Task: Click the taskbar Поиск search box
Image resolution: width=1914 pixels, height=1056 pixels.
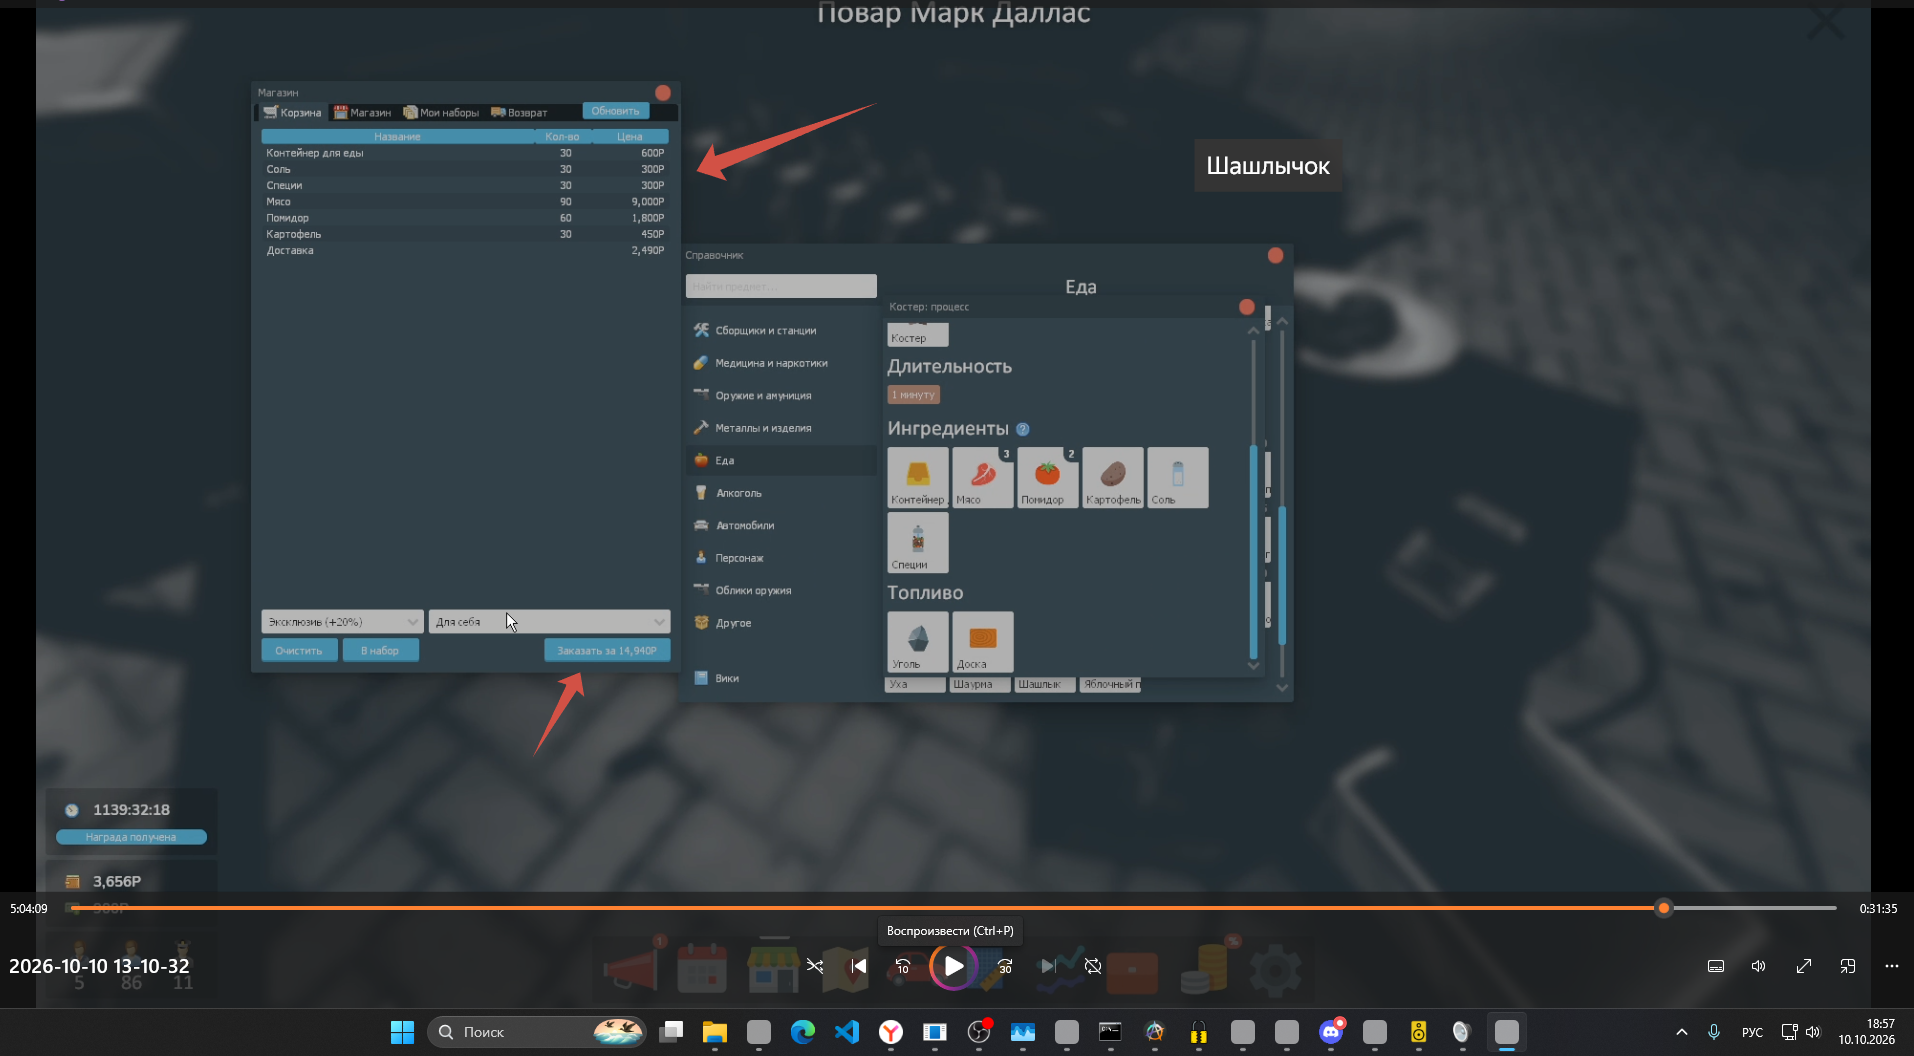Action: pyautogui.click(x=537, y=1032)
